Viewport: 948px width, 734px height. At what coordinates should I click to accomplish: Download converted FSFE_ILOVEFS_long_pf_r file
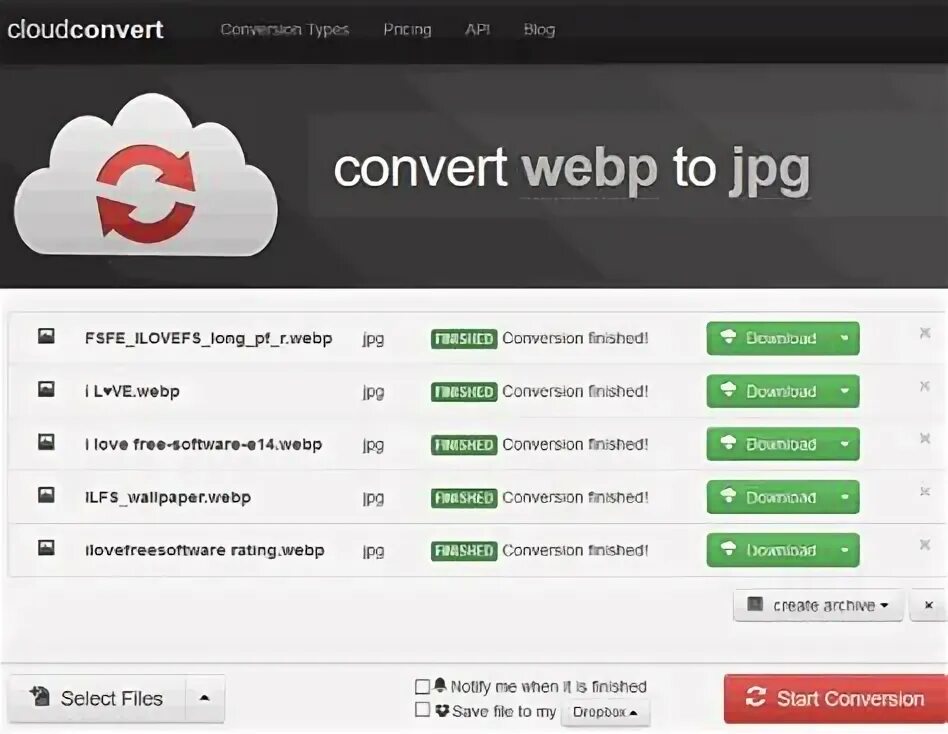[x=768, y=338]
